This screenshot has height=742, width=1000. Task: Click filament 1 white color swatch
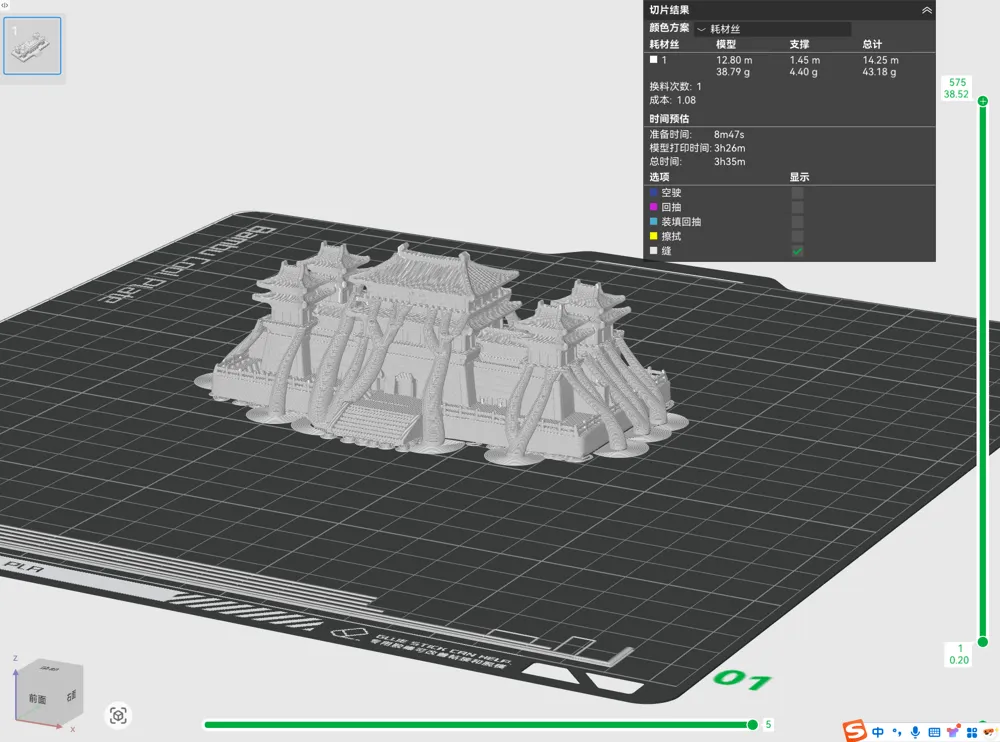pyautogui.click(x=653, y=59)
